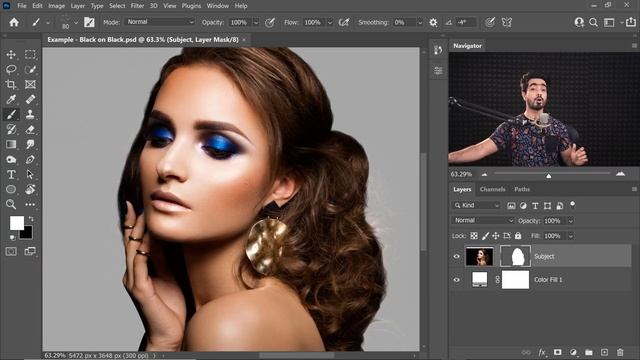Open the Filter menu
640x360 pixels.
click(137, 6)
